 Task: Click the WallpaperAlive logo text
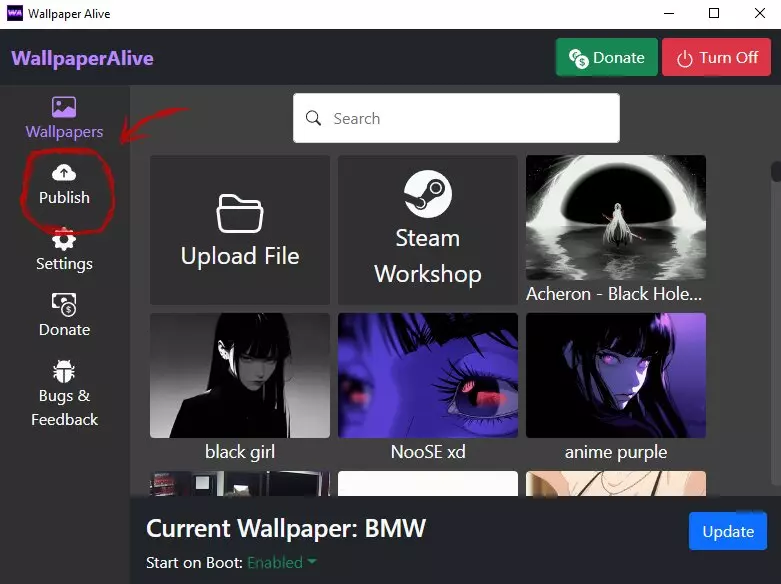(83, 58)
